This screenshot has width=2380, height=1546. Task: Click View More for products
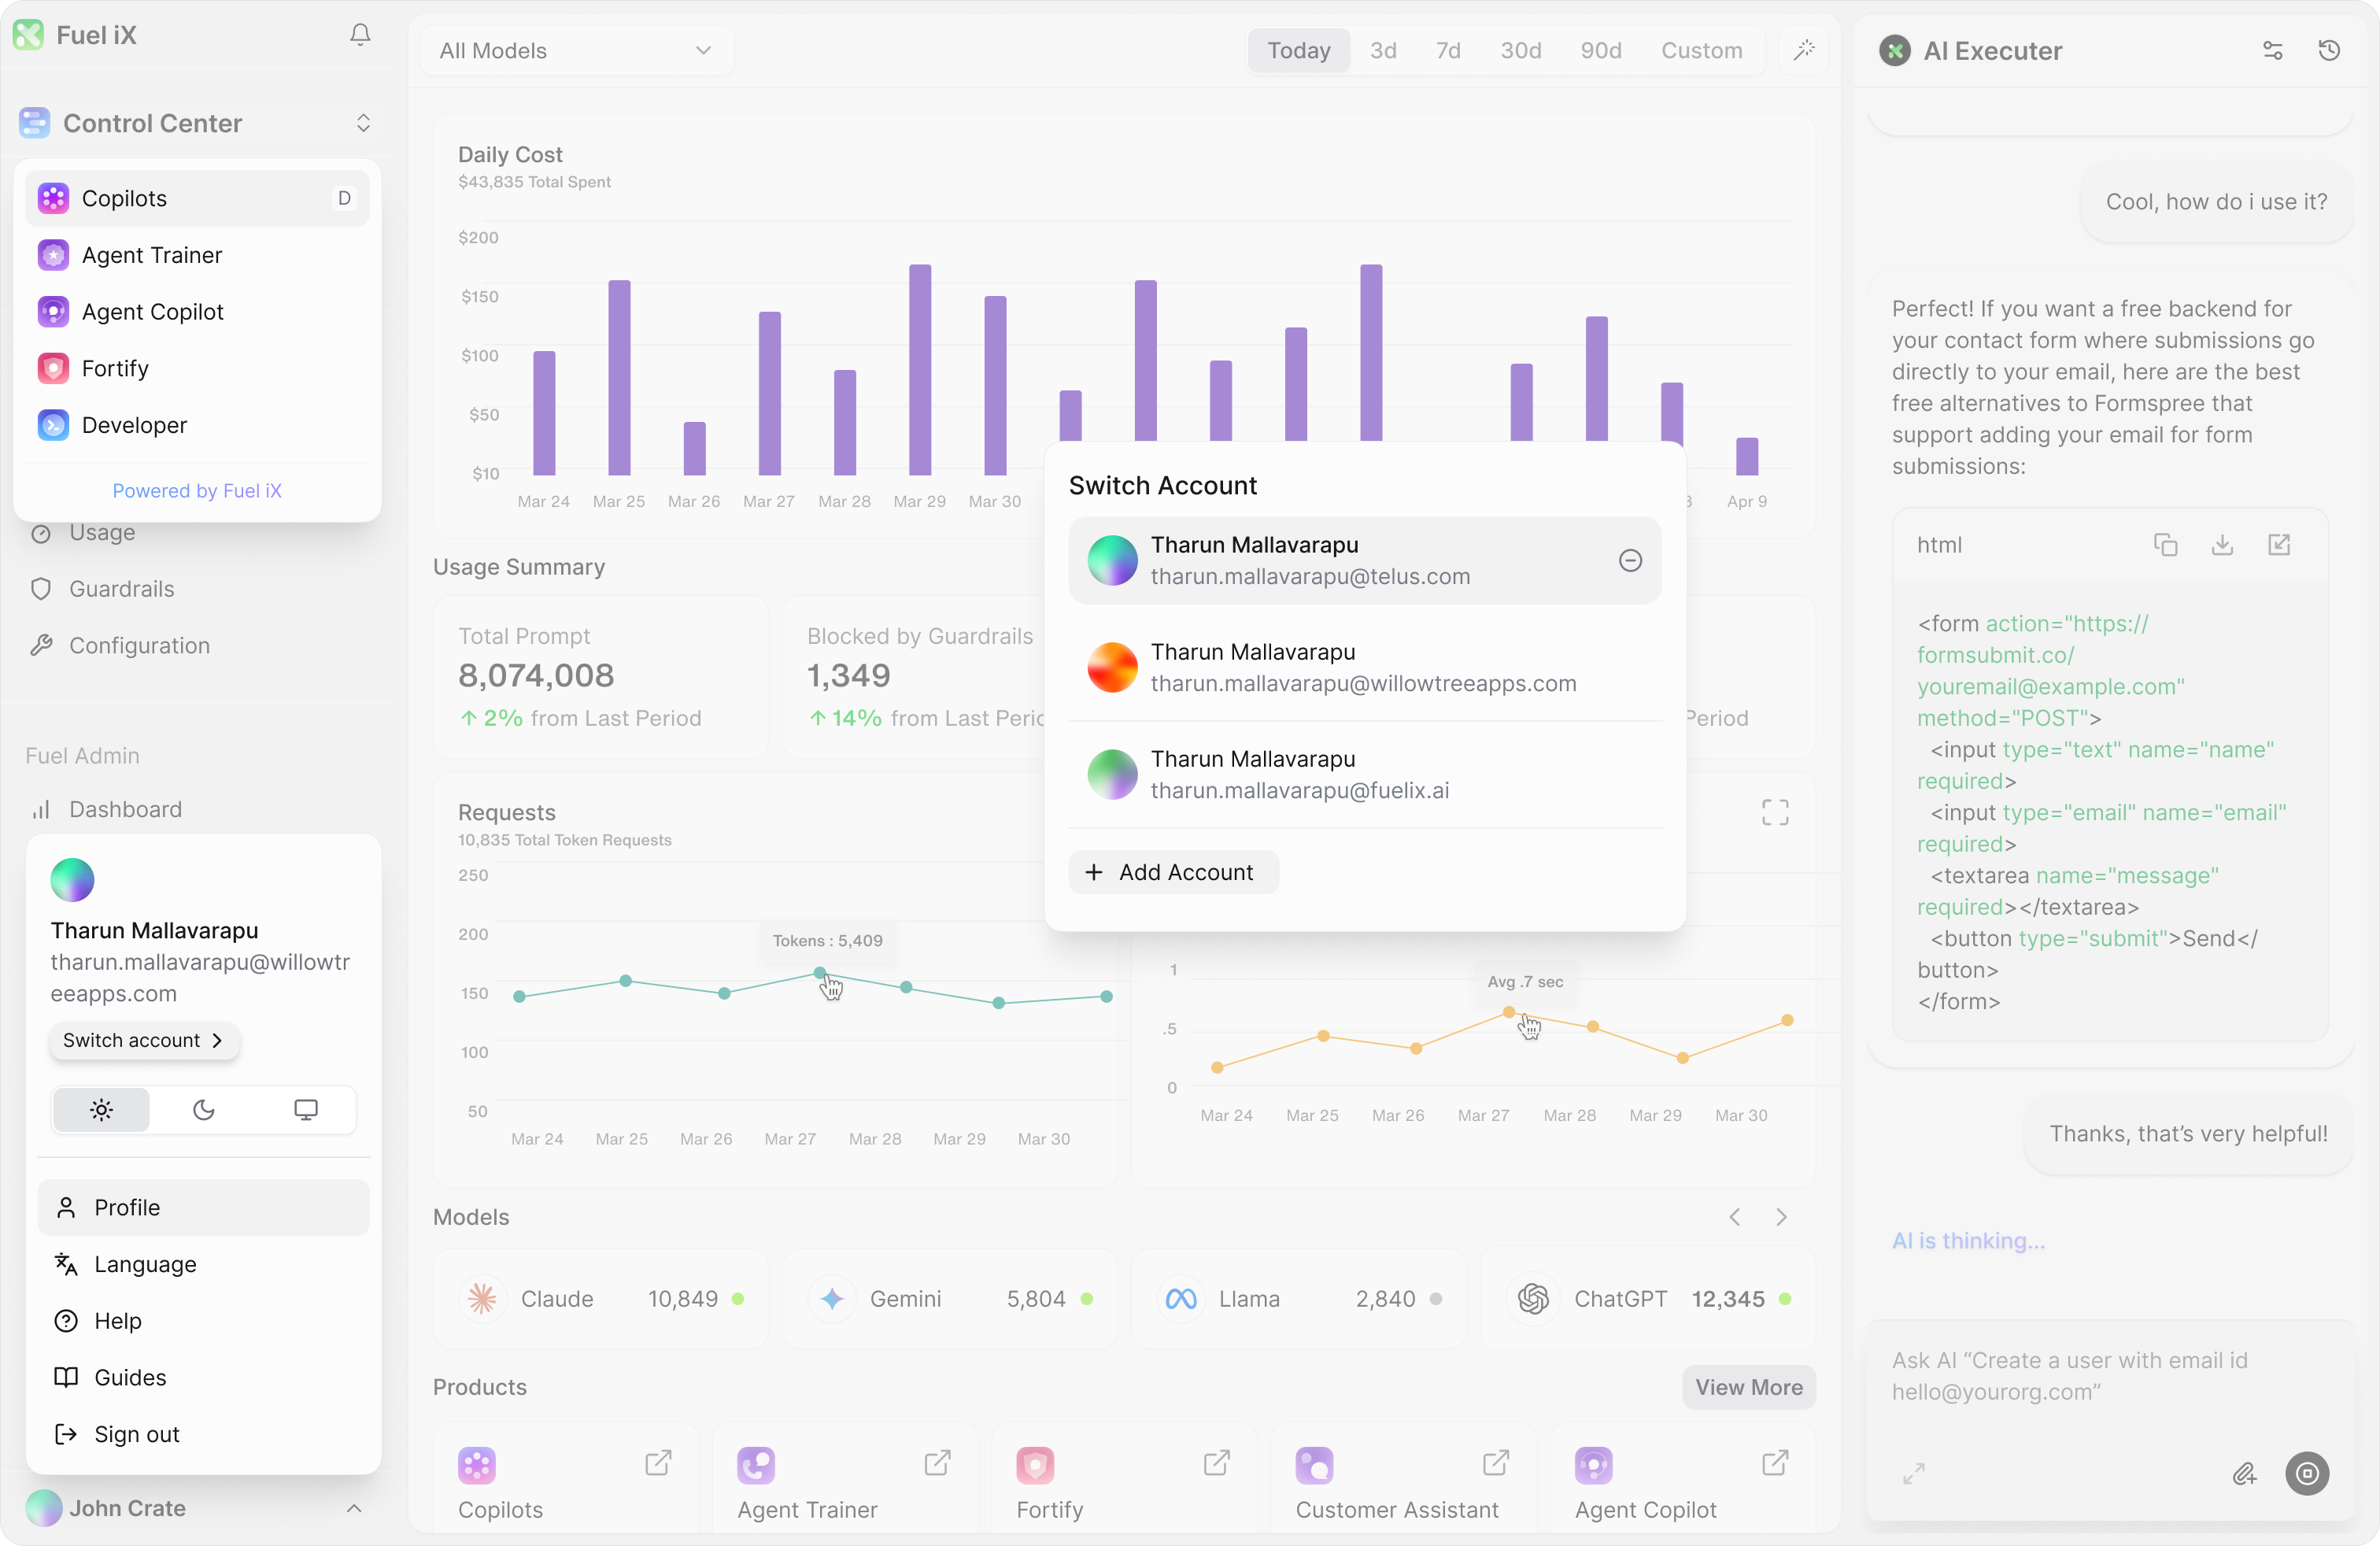coord(1748,1387)
